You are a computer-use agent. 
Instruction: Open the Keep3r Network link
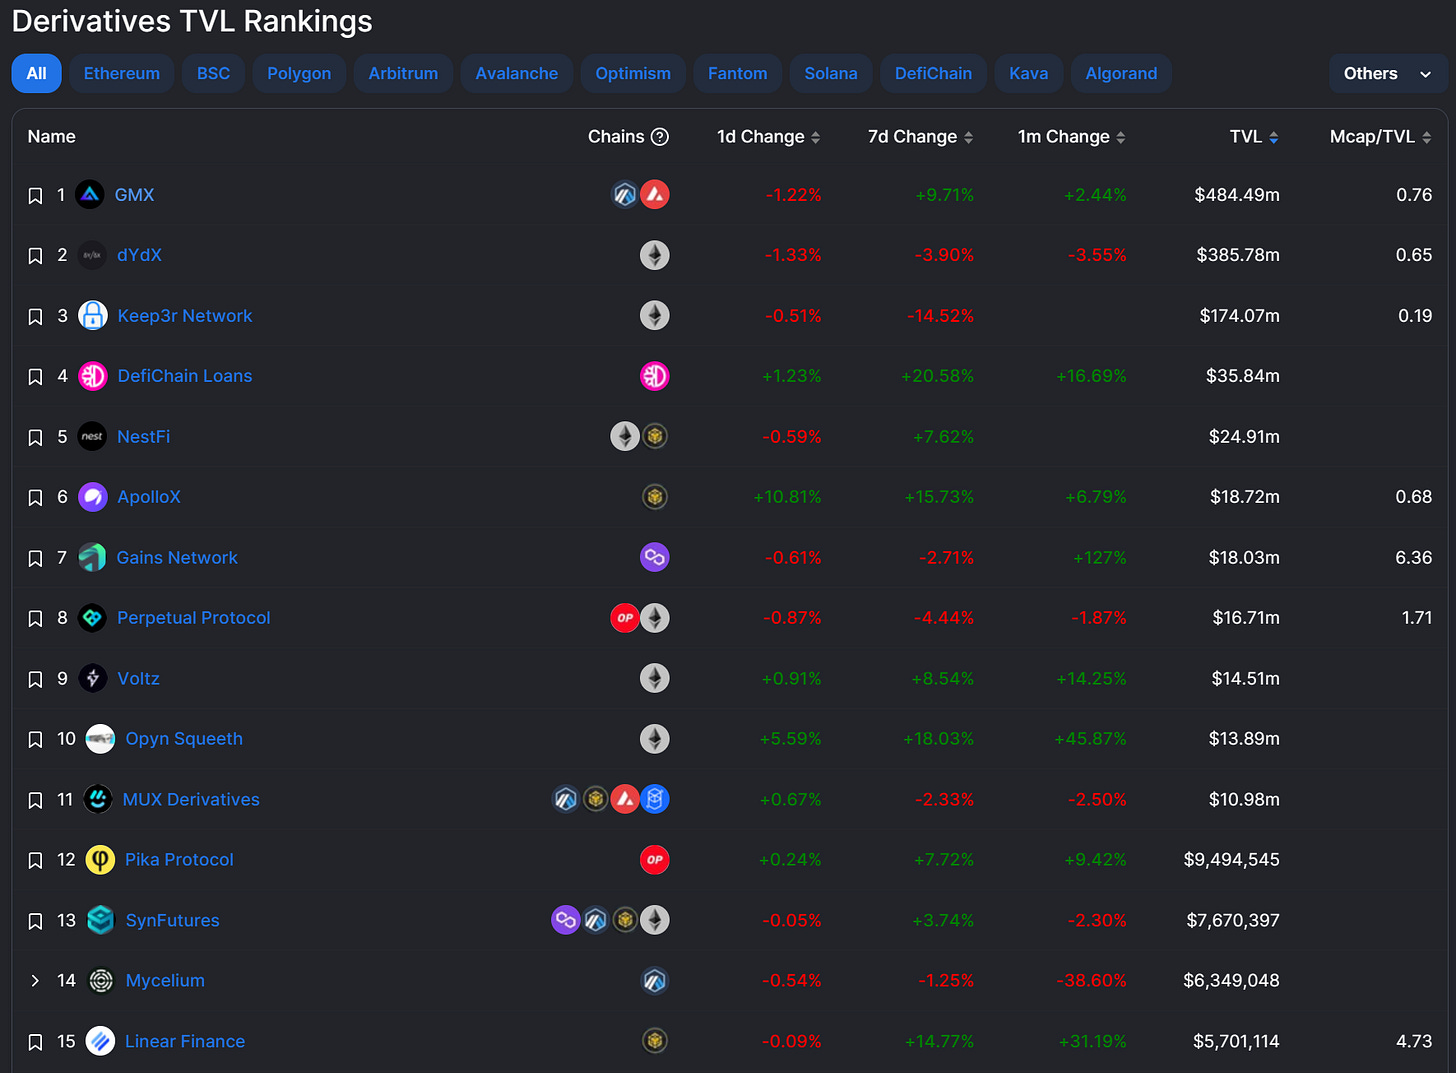click(185, 316)
